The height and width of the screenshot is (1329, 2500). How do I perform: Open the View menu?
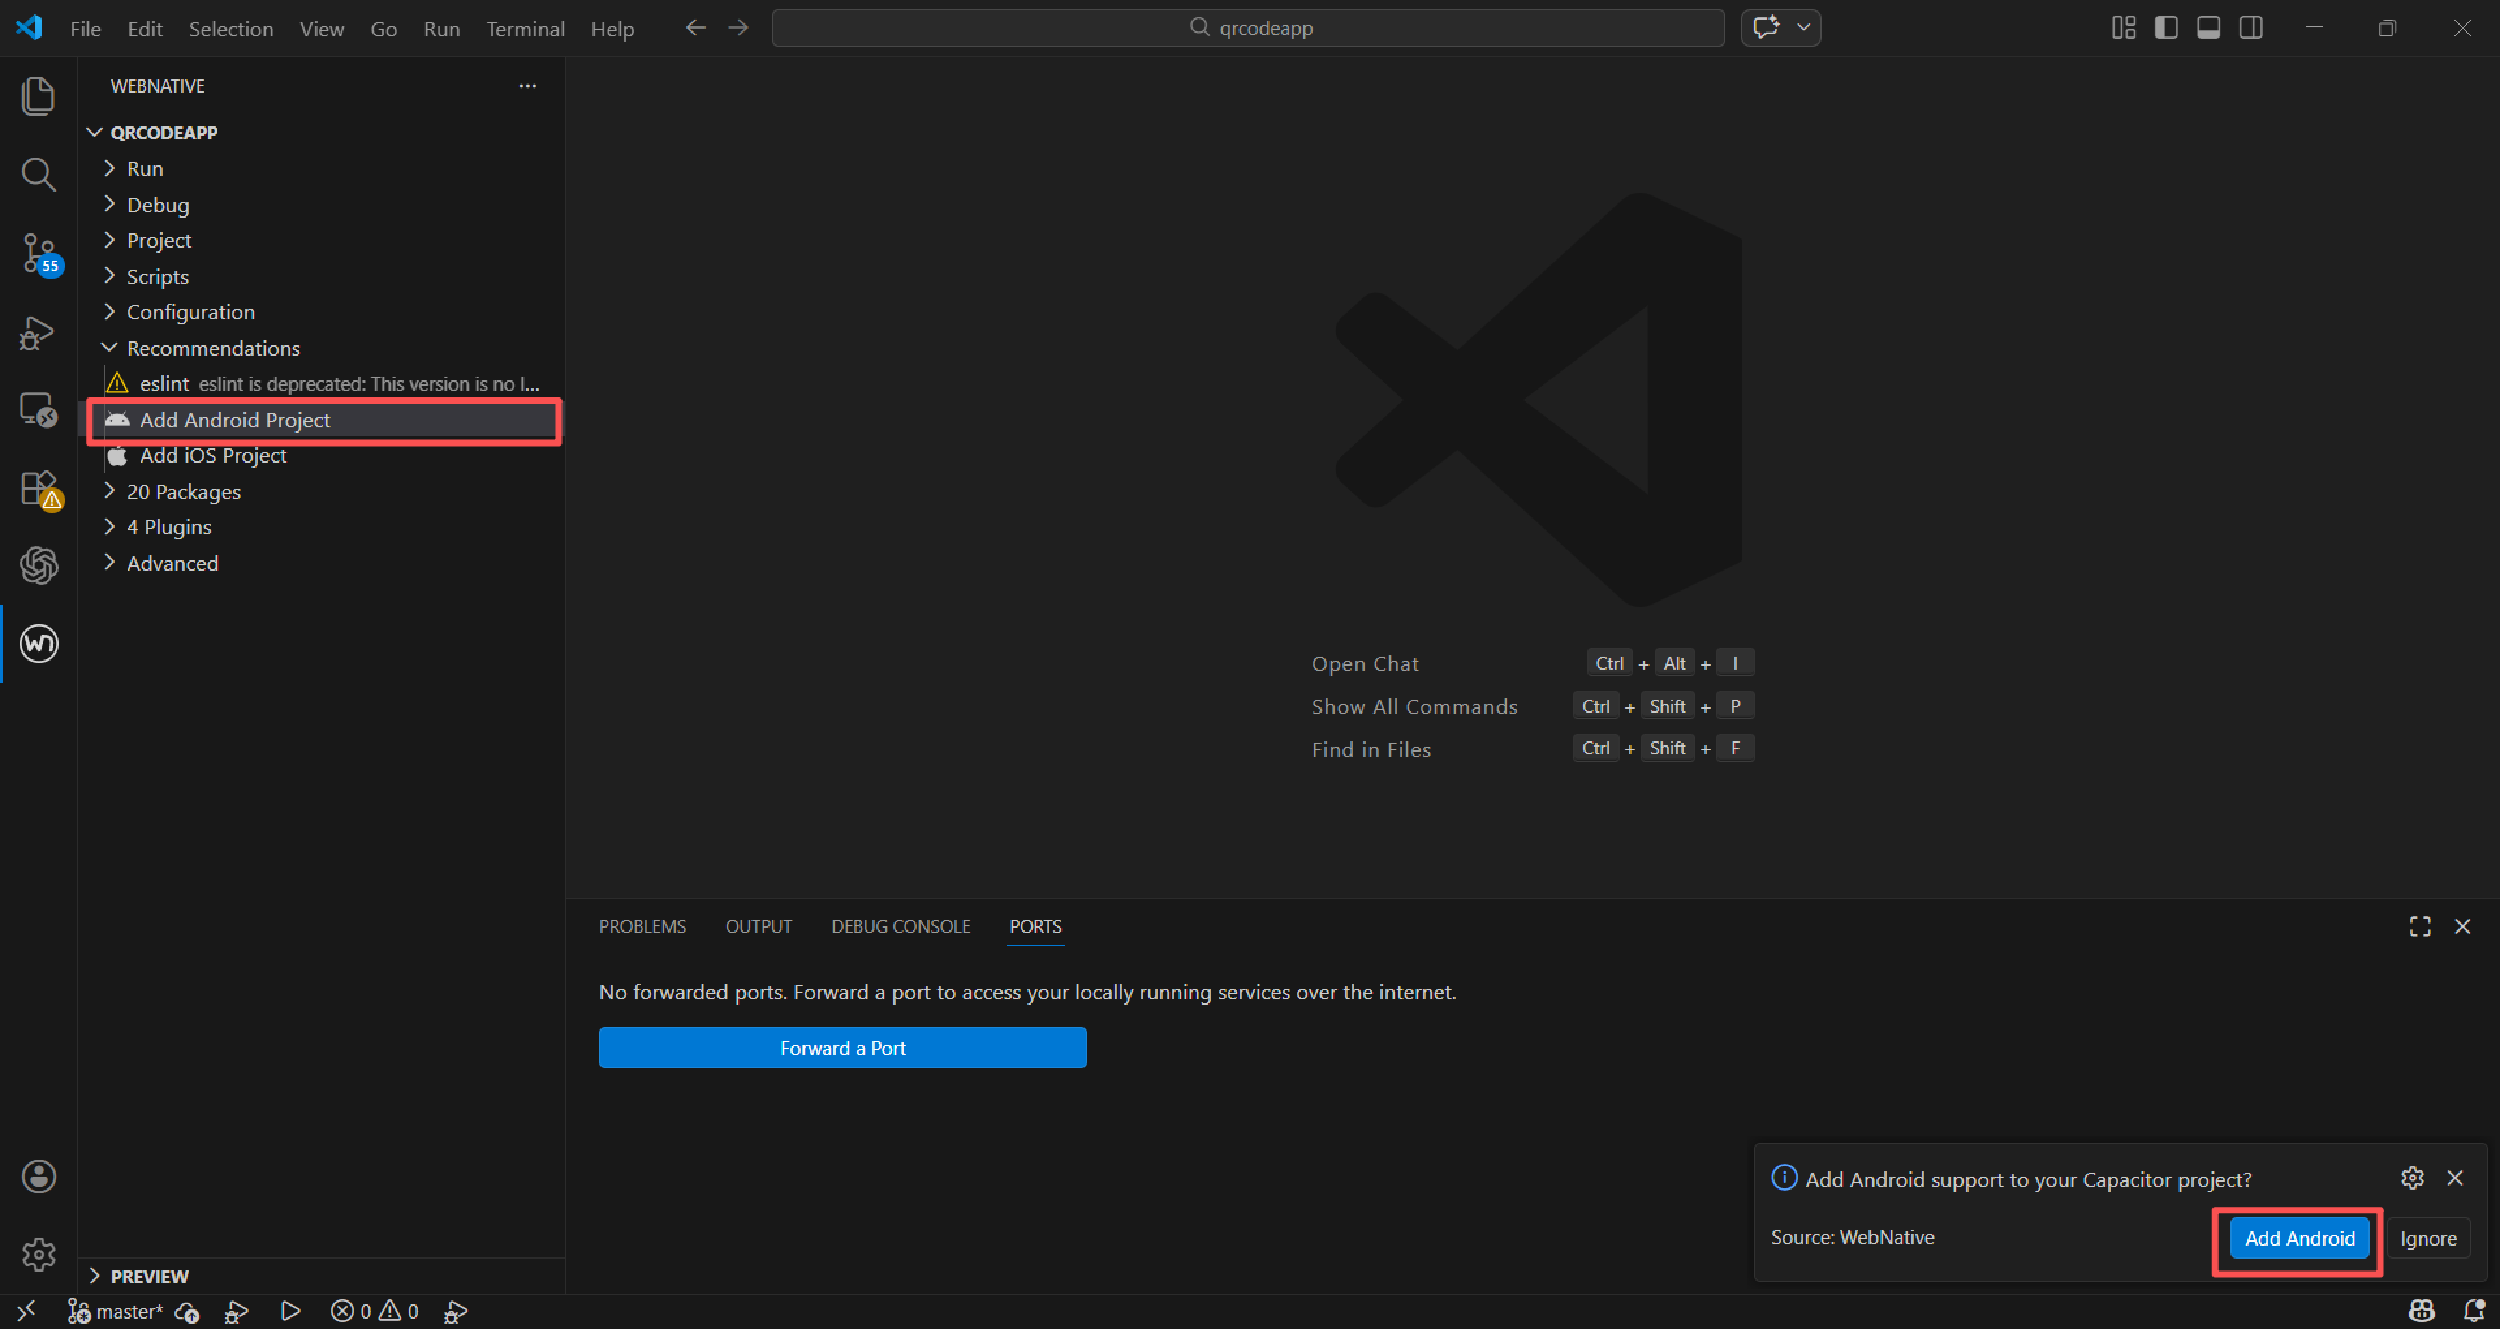[x=321, y=29]
